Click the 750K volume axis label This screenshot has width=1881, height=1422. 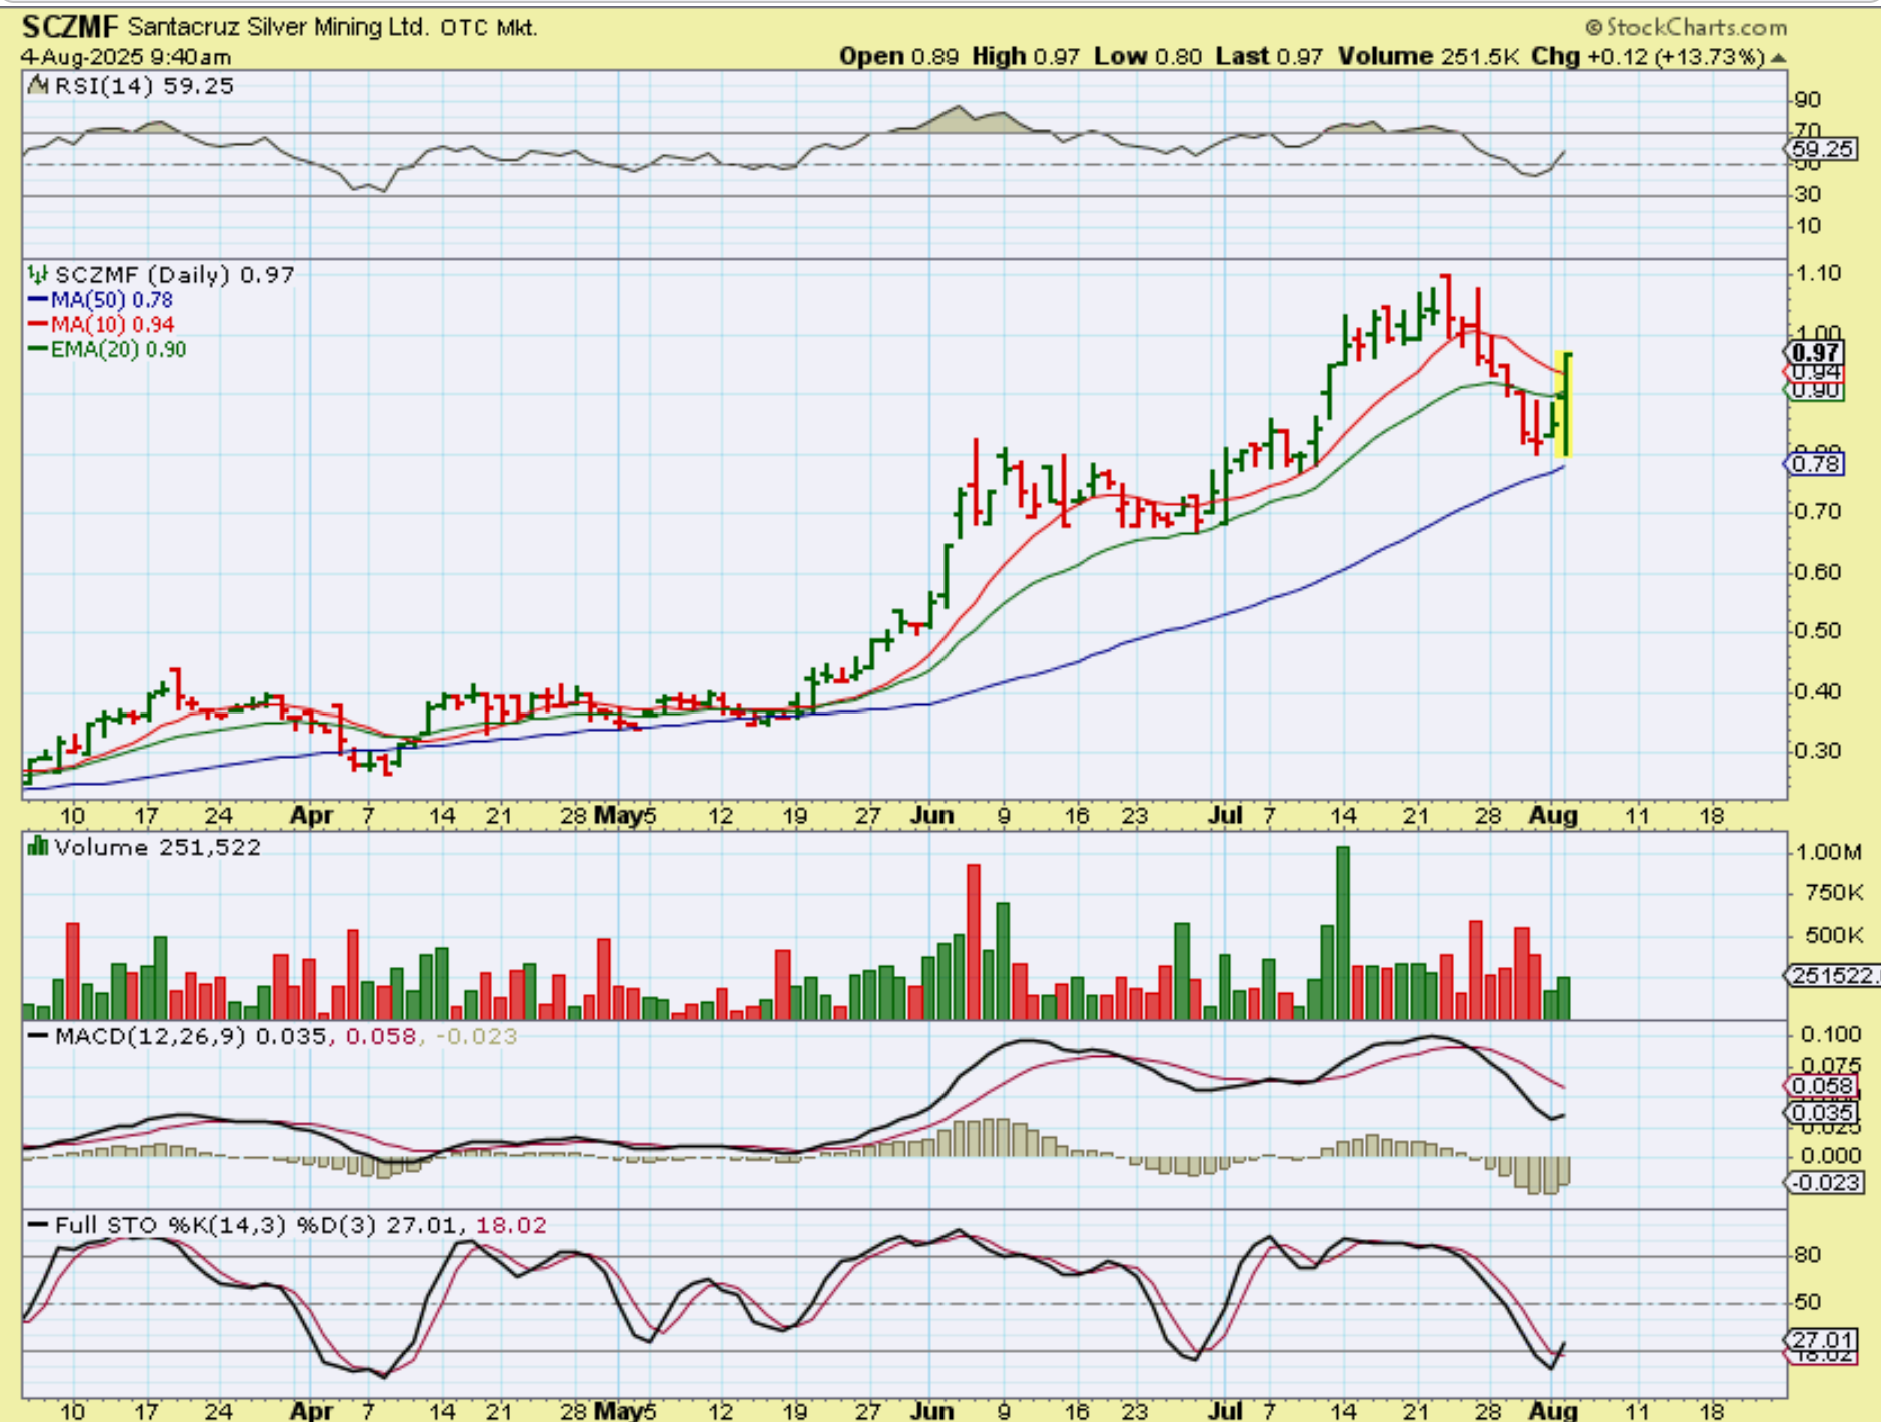coord(1834,893)
